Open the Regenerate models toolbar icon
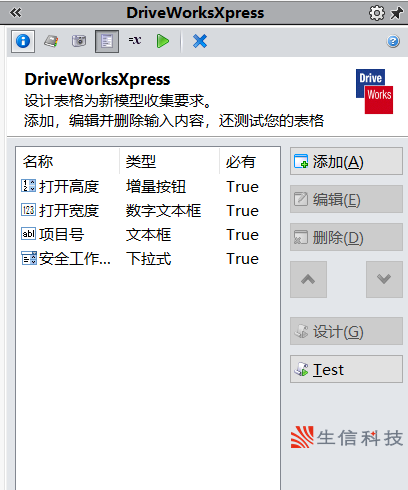 tap(51, 41)
